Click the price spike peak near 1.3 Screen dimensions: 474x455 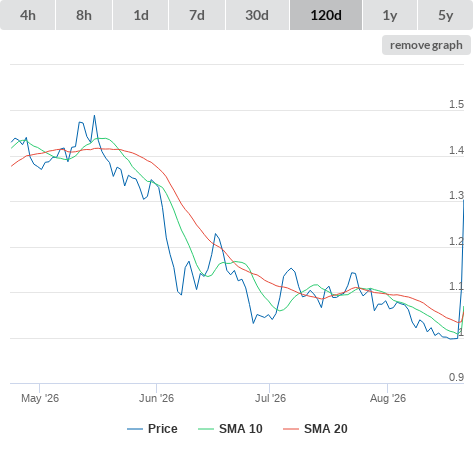pos(464,200)
